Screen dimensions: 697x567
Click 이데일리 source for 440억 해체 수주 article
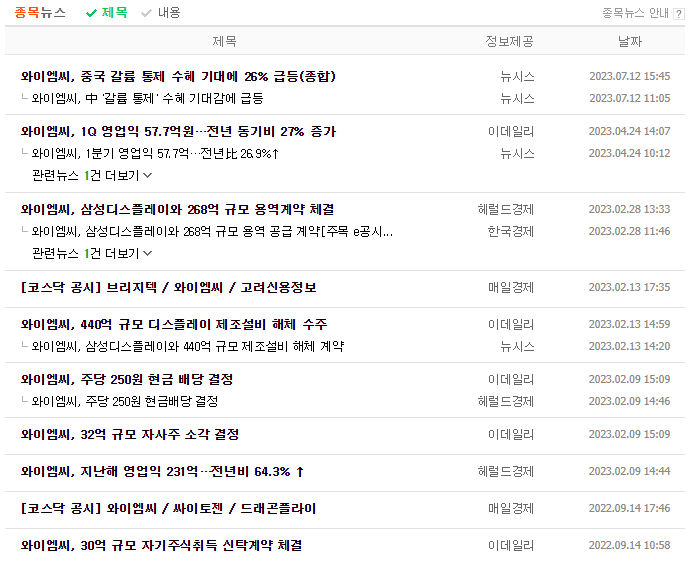click(511, 324)
